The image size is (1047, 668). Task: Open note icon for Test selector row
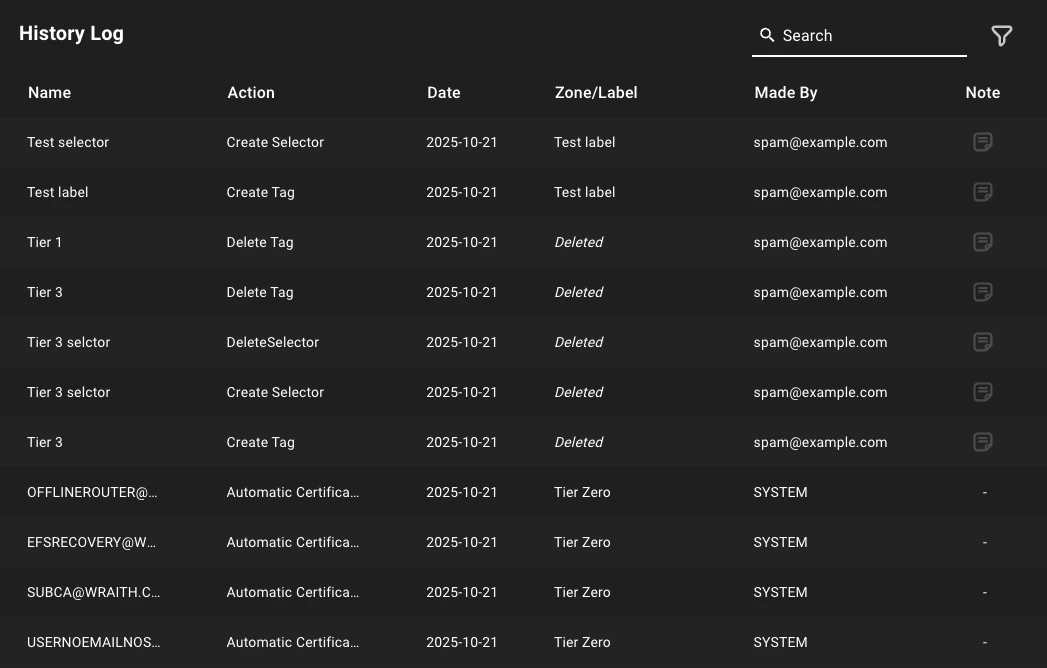(983, 142)
